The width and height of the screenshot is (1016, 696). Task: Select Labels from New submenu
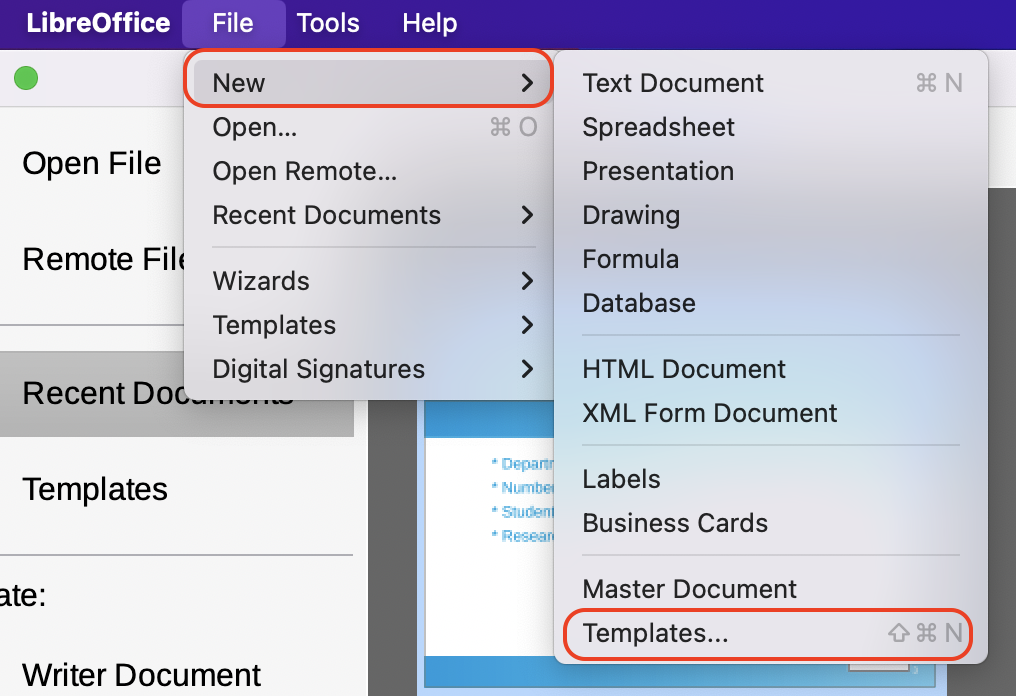pos(771,480)
